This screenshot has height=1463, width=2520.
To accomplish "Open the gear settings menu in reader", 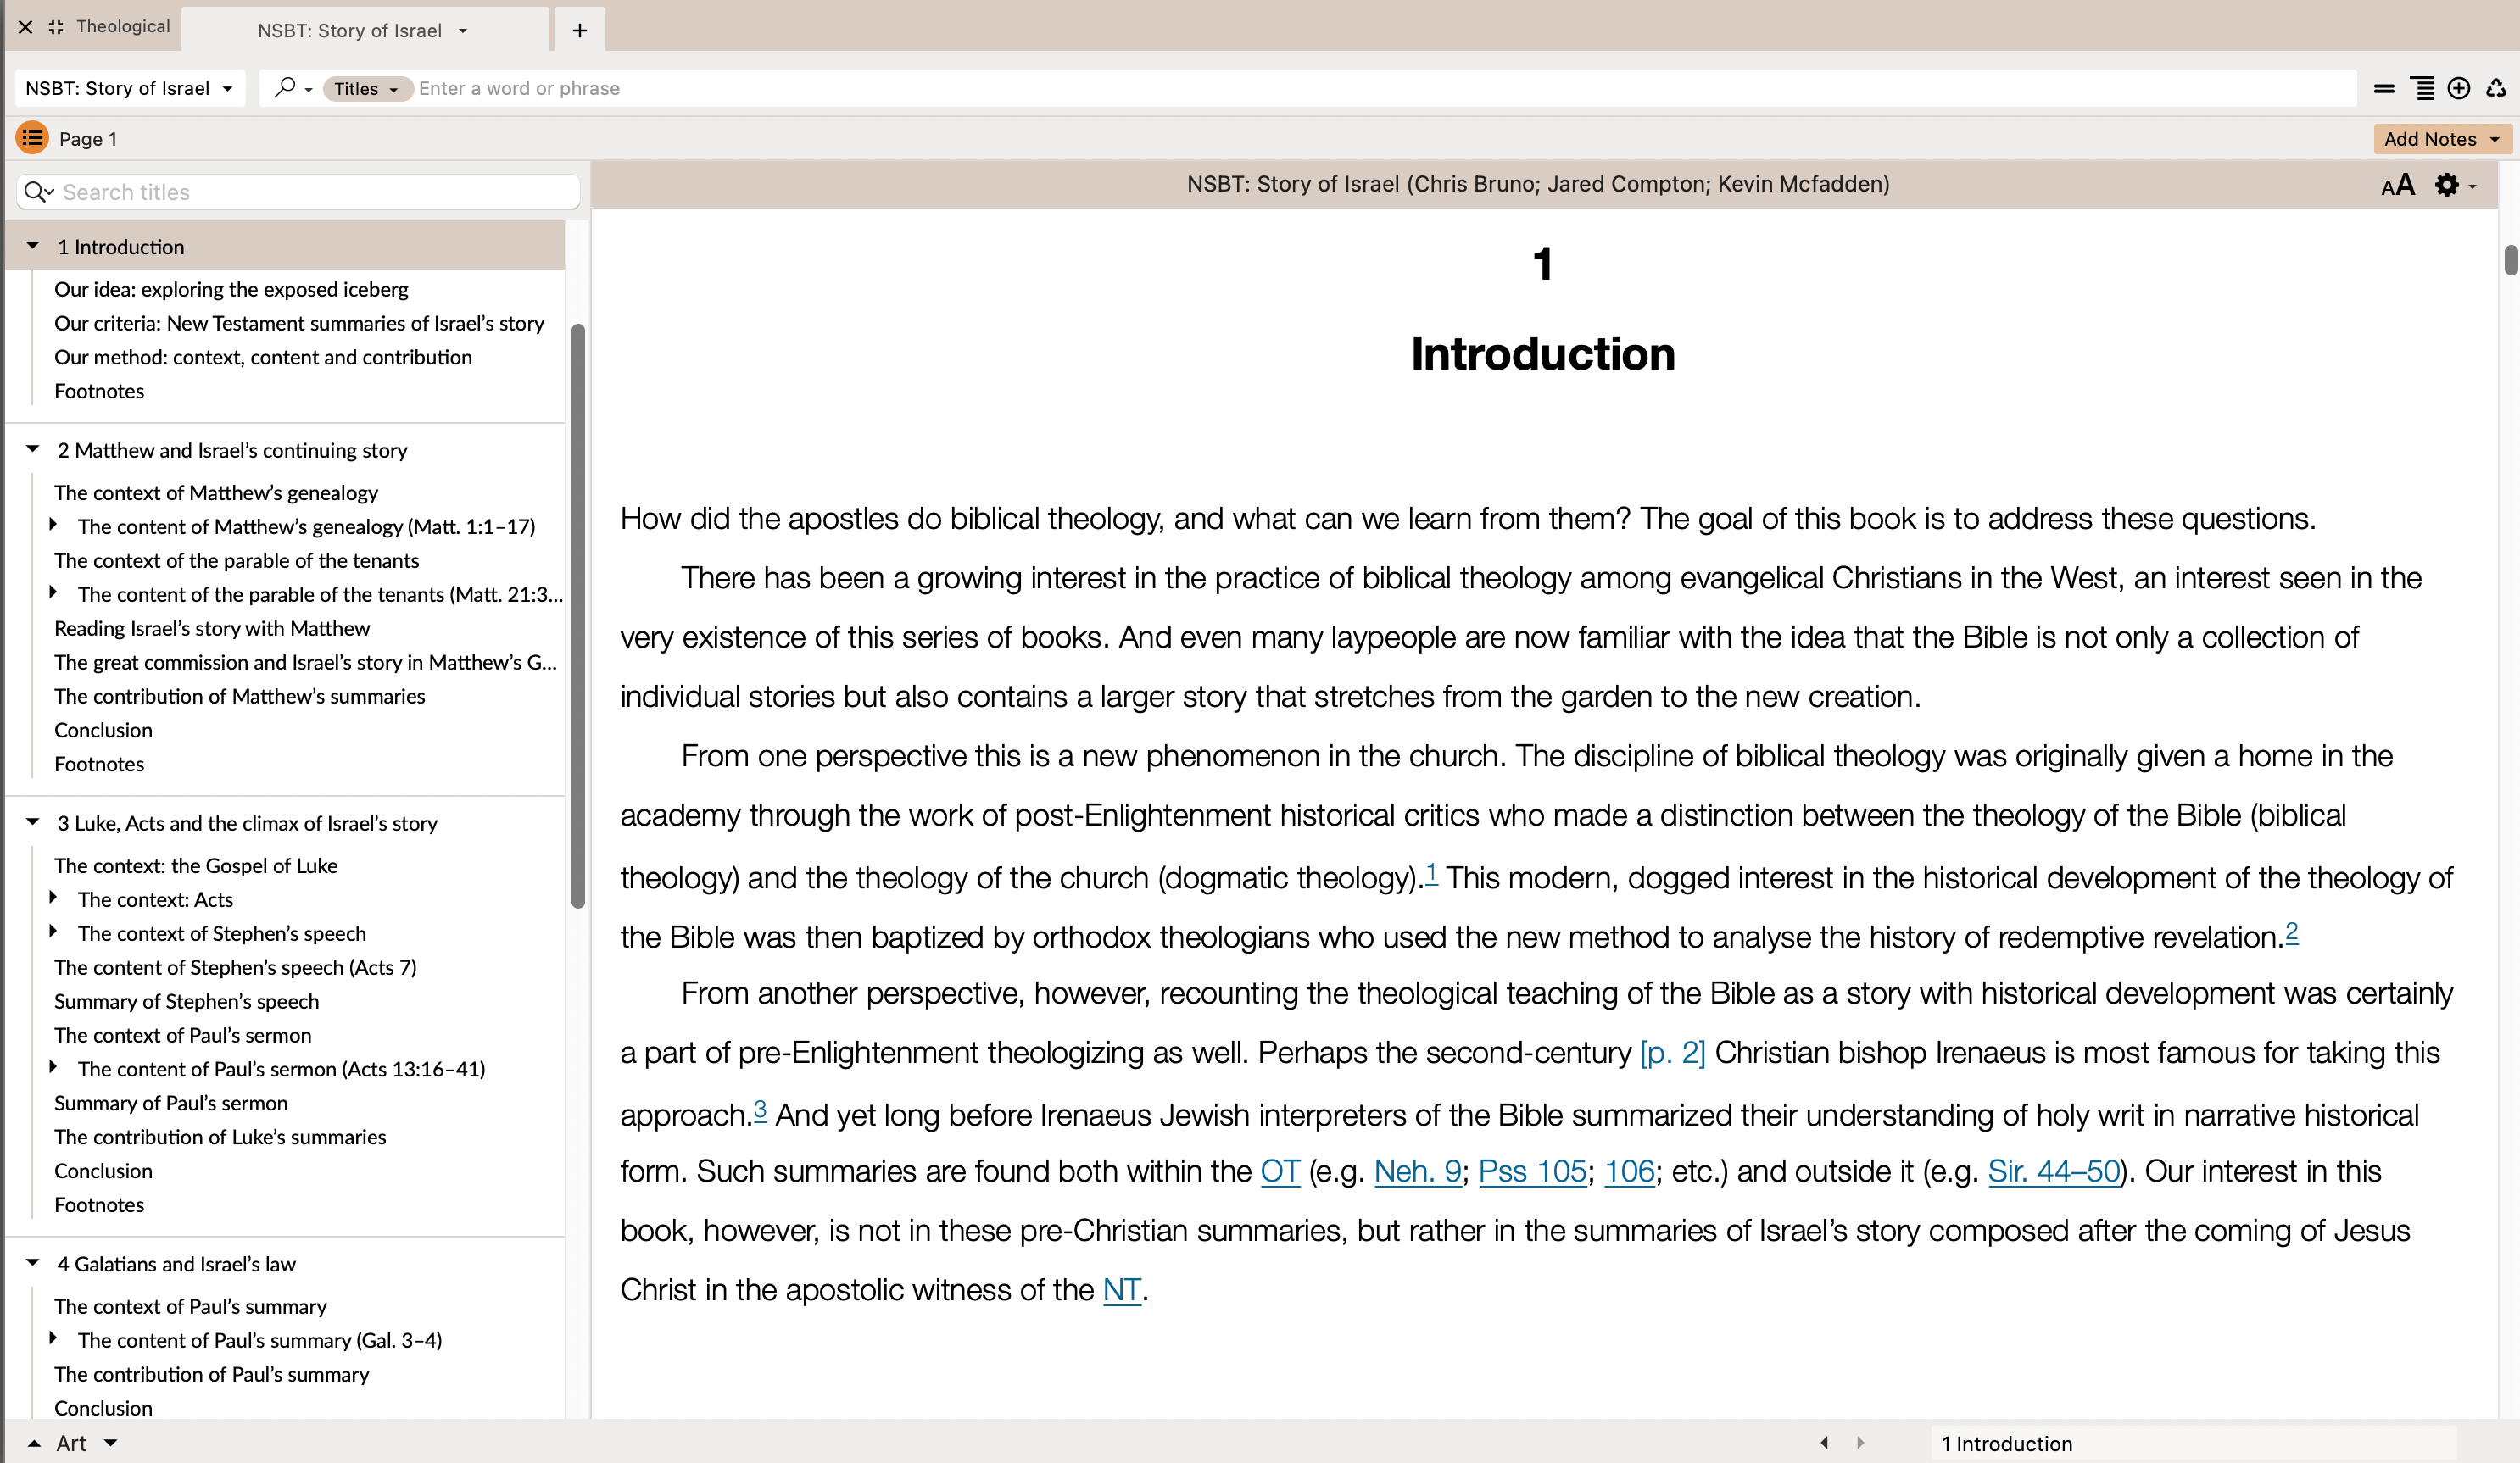I will coord(2455,185).
